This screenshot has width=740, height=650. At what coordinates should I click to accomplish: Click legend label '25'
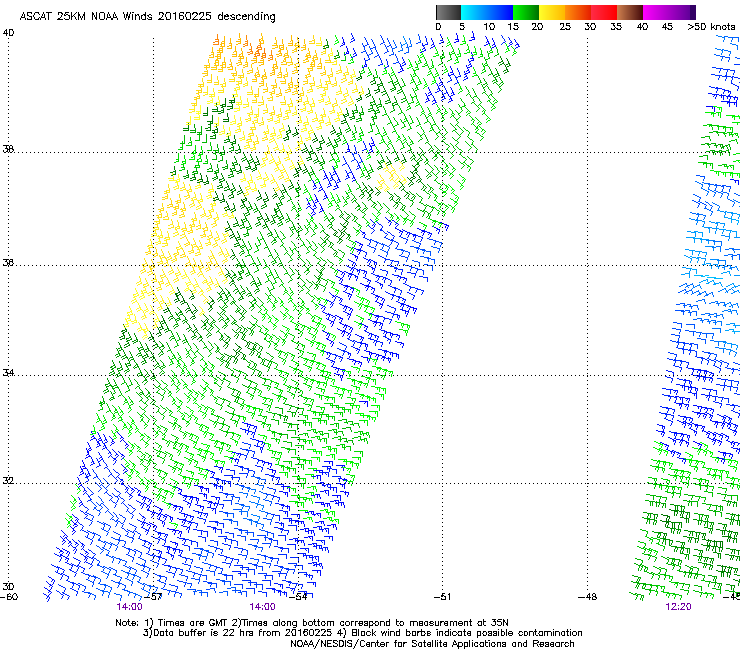pos(565,27)
